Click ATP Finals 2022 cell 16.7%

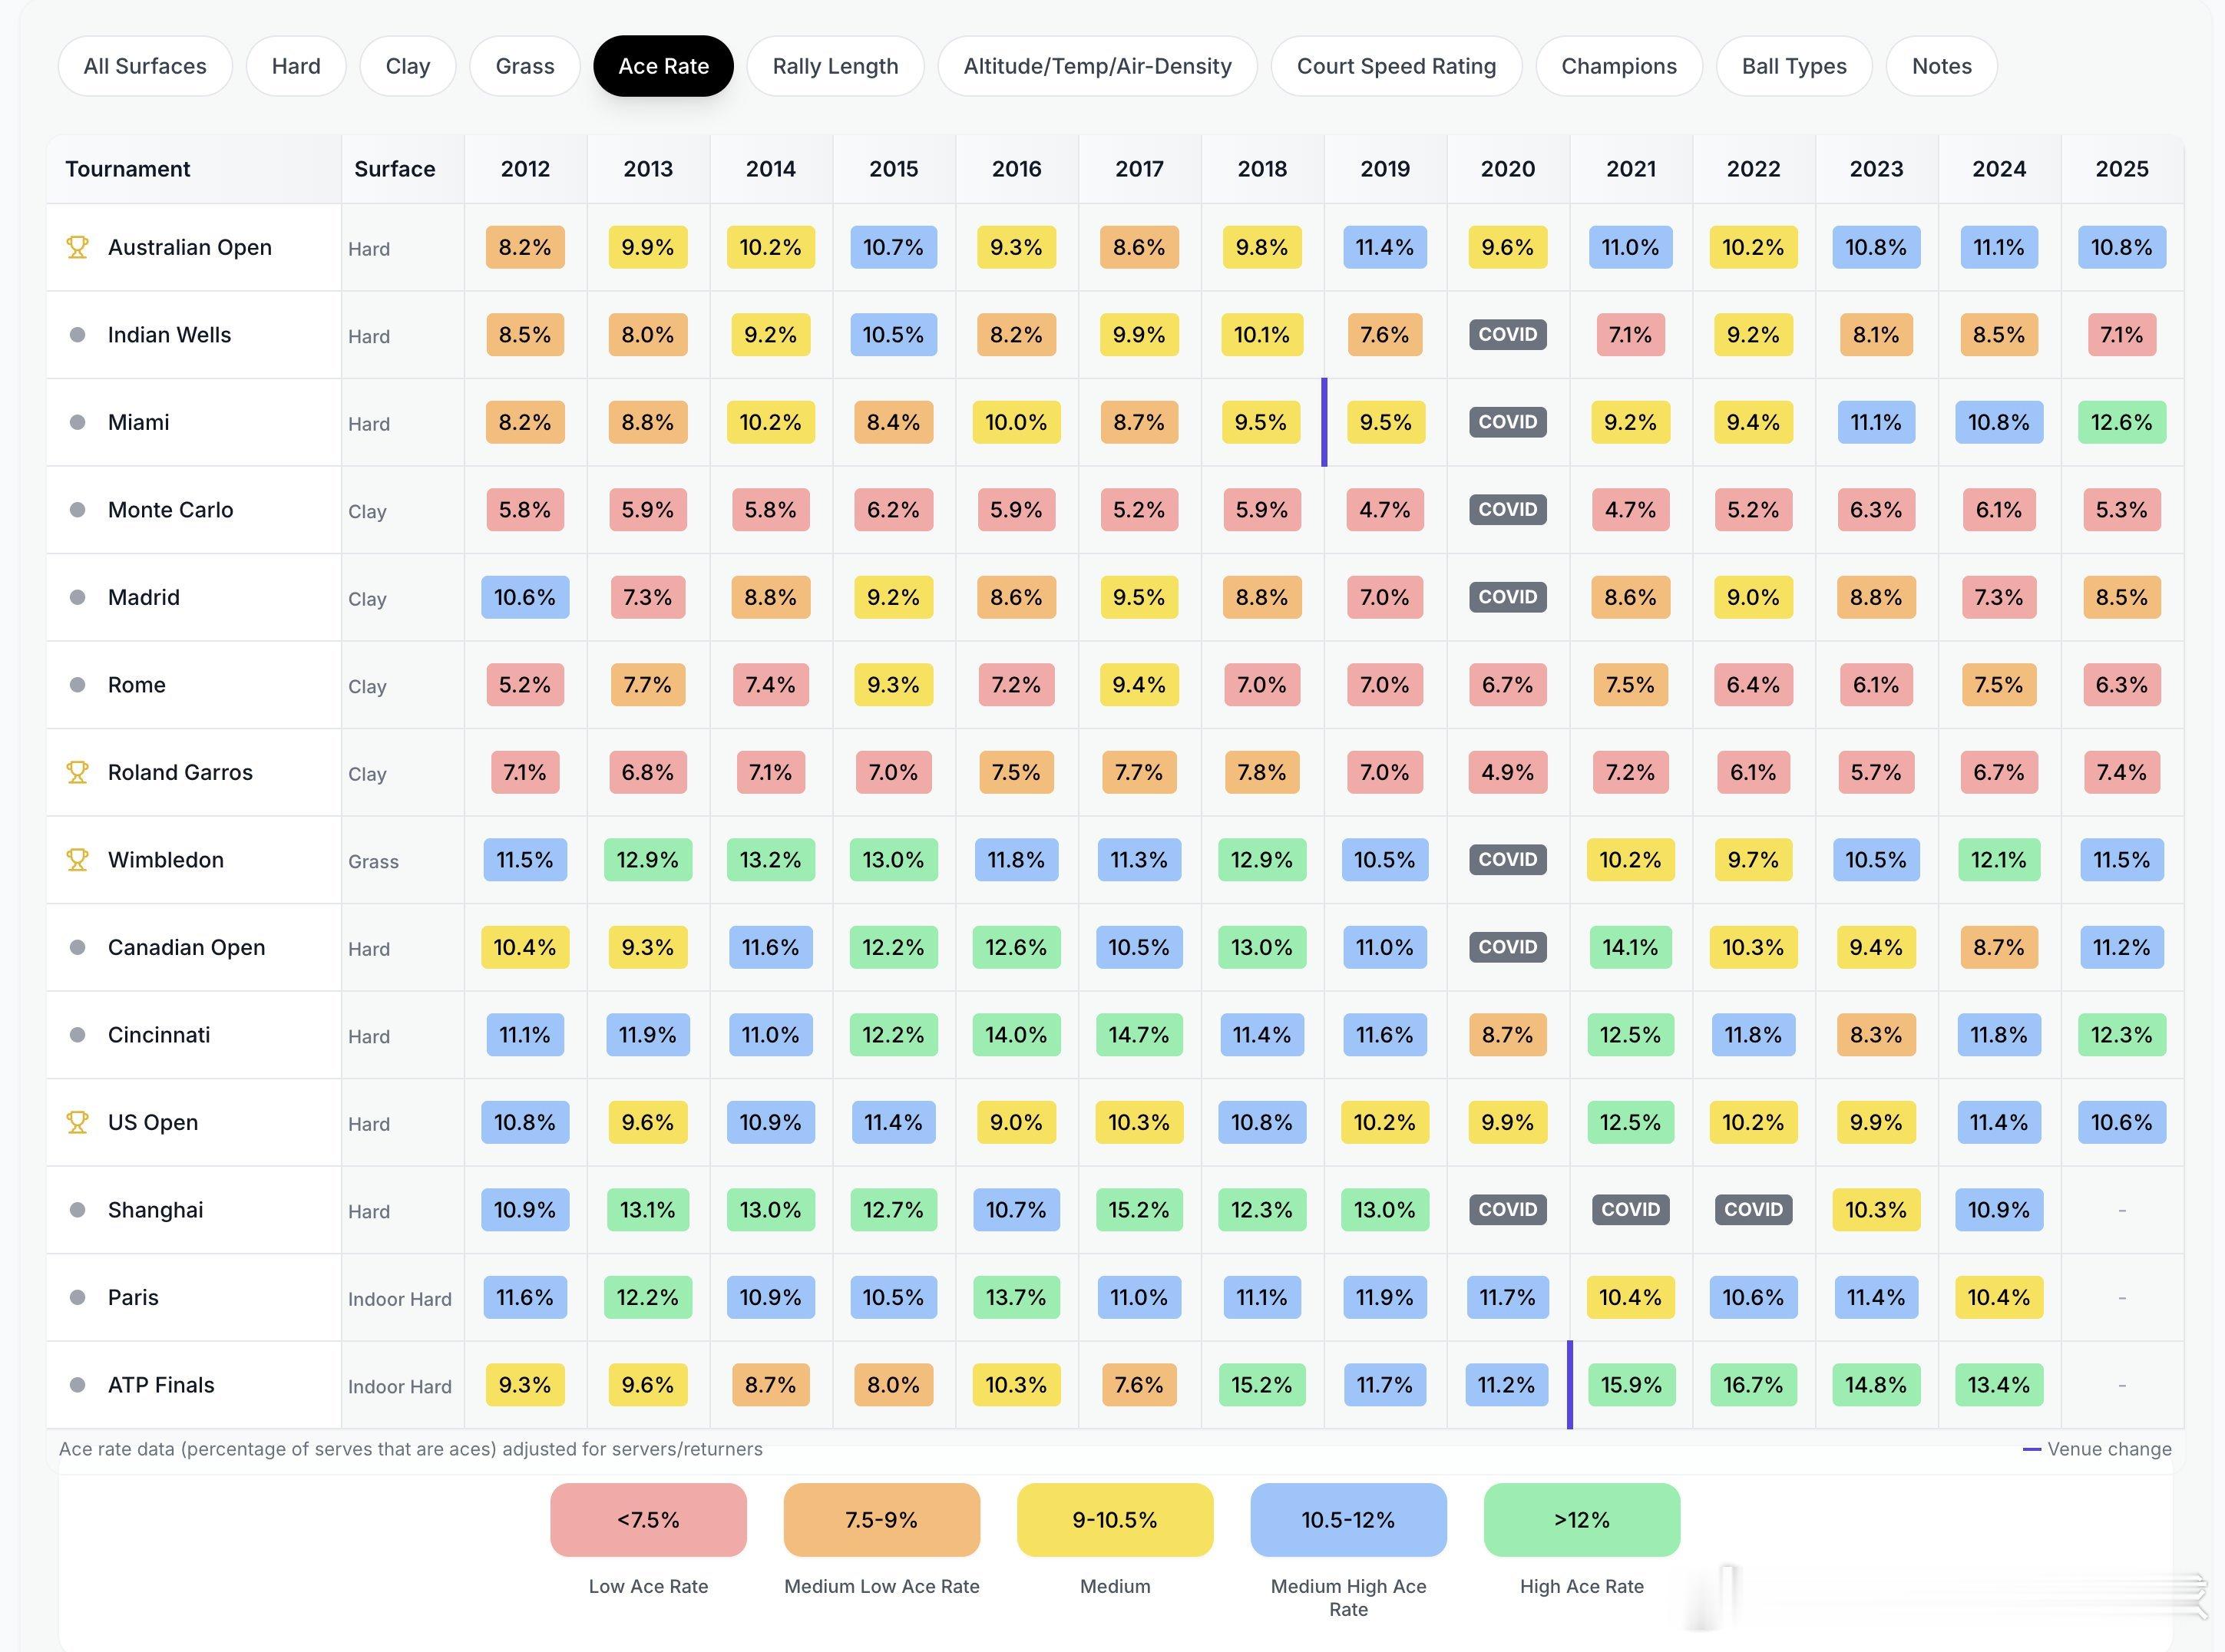[x=1753, y=1385]
